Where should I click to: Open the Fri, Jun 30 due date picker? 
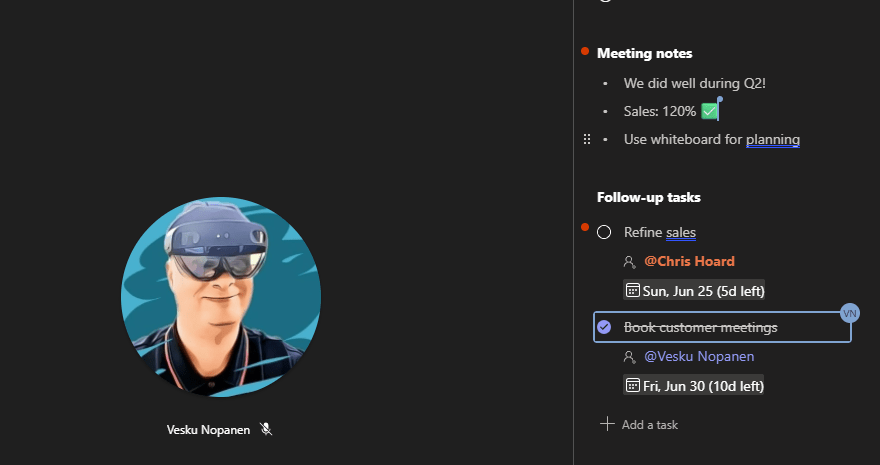(x=694, y=385)
